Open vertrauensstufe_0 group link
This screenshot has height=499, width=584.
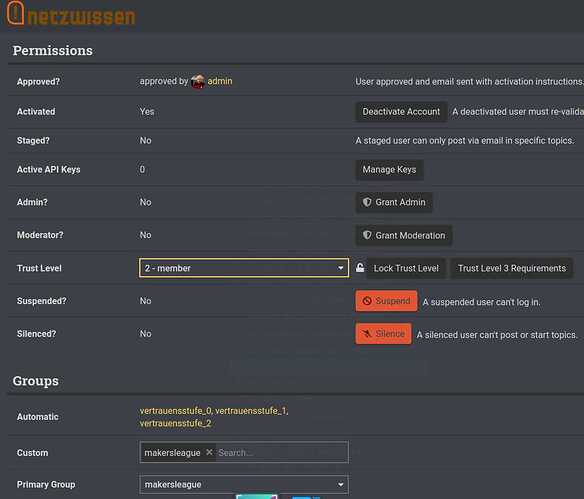click(x=175, y=411)
